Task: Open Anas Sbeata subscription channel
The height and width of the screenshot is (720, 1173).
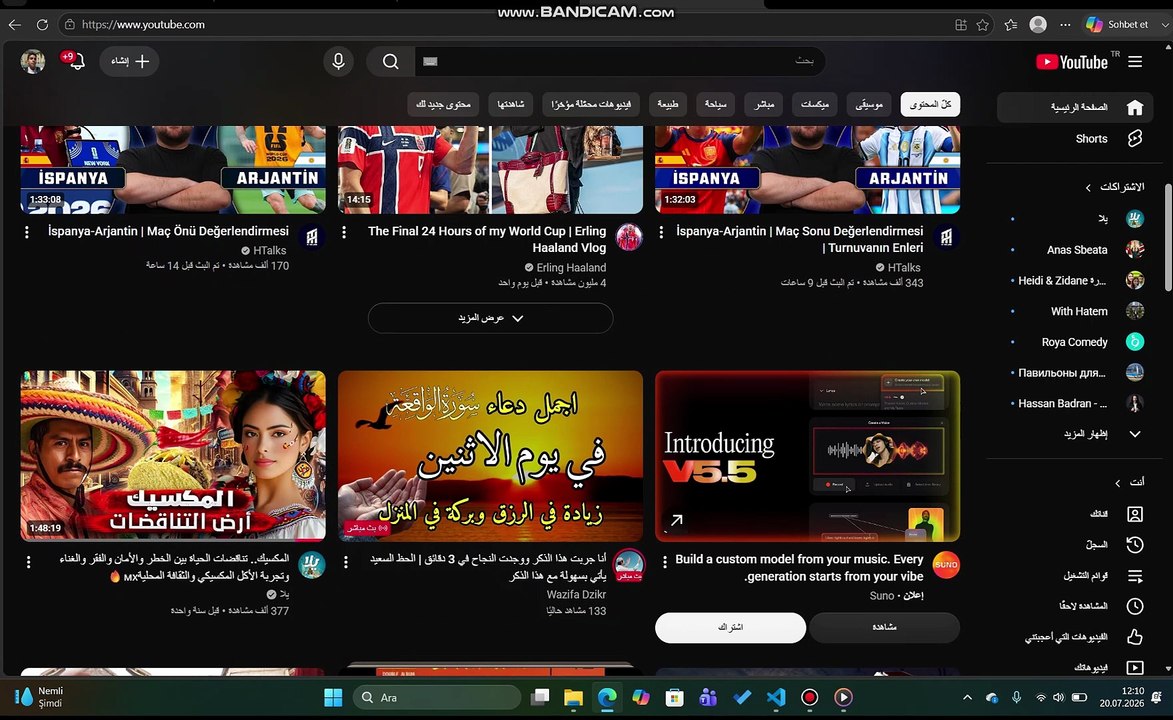Action: [1077, 250]
